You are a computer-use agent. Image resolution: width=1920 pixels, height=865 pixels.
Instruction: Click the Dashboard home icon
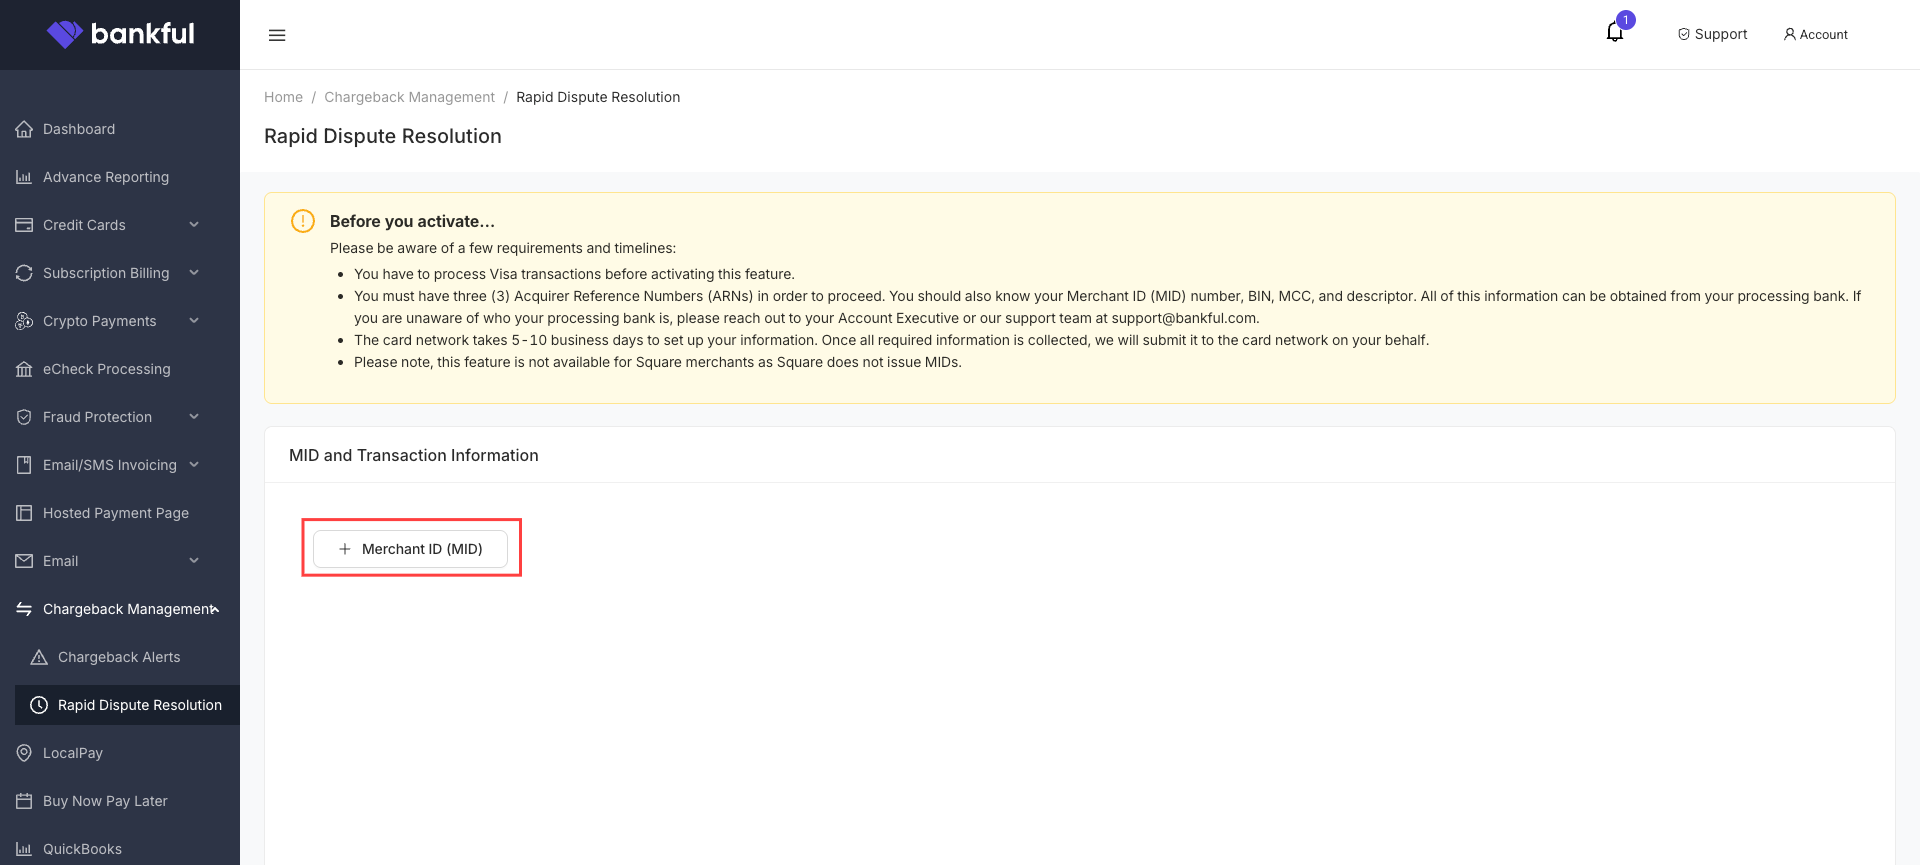coord(24,129)
